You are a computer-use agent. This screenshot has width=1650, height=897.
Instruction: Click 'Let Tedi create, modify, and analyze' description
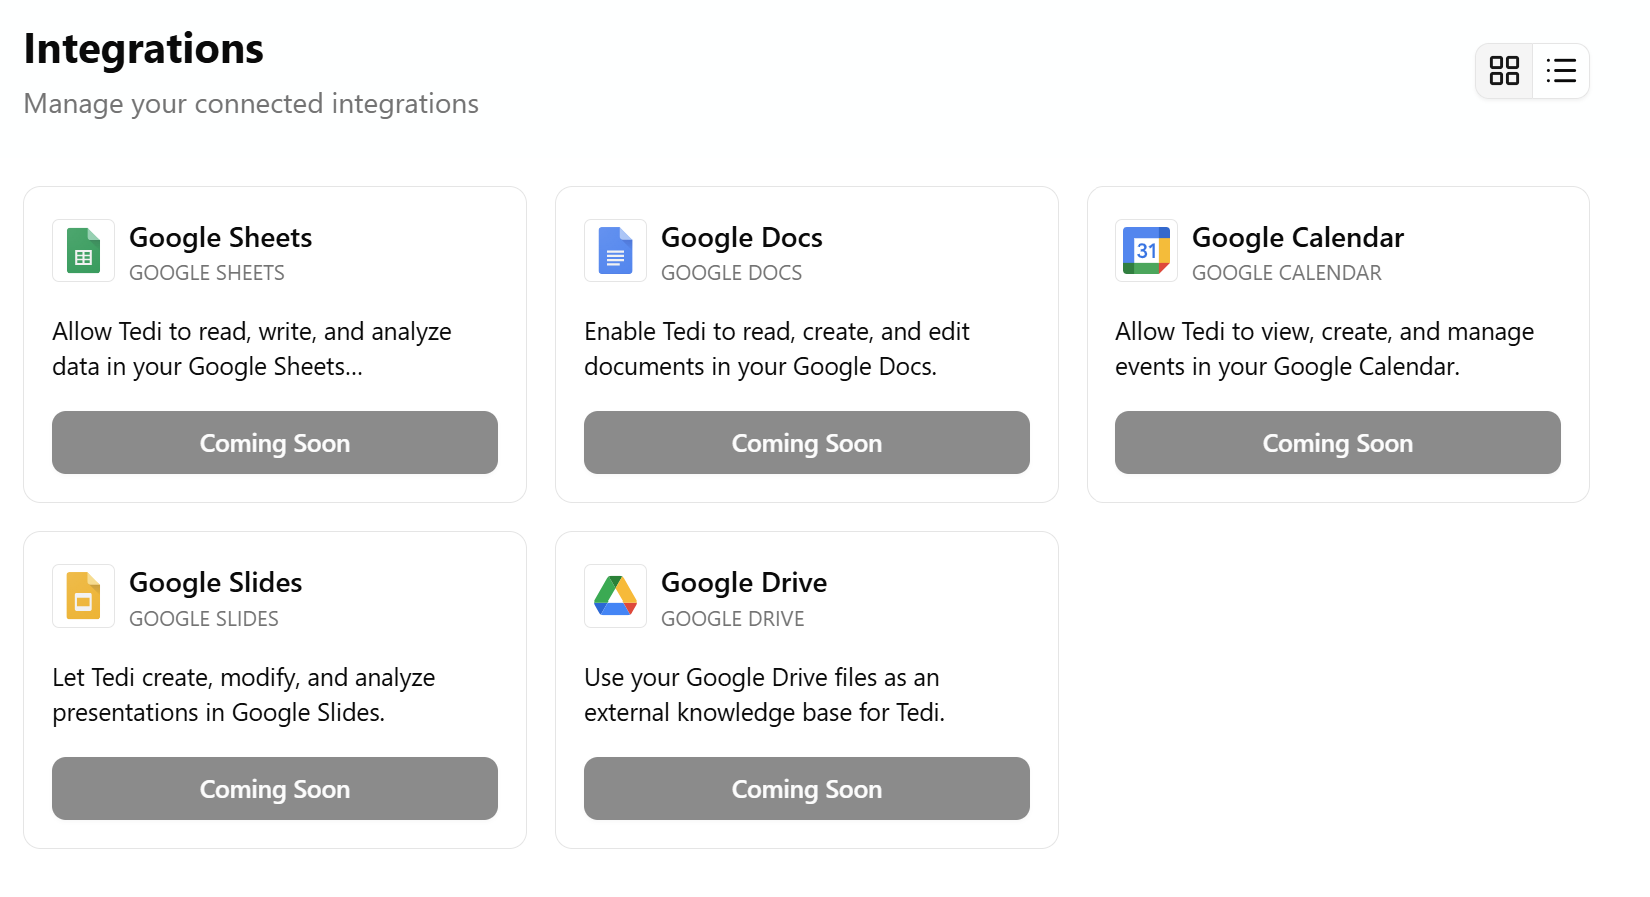(x=244, y=695)
